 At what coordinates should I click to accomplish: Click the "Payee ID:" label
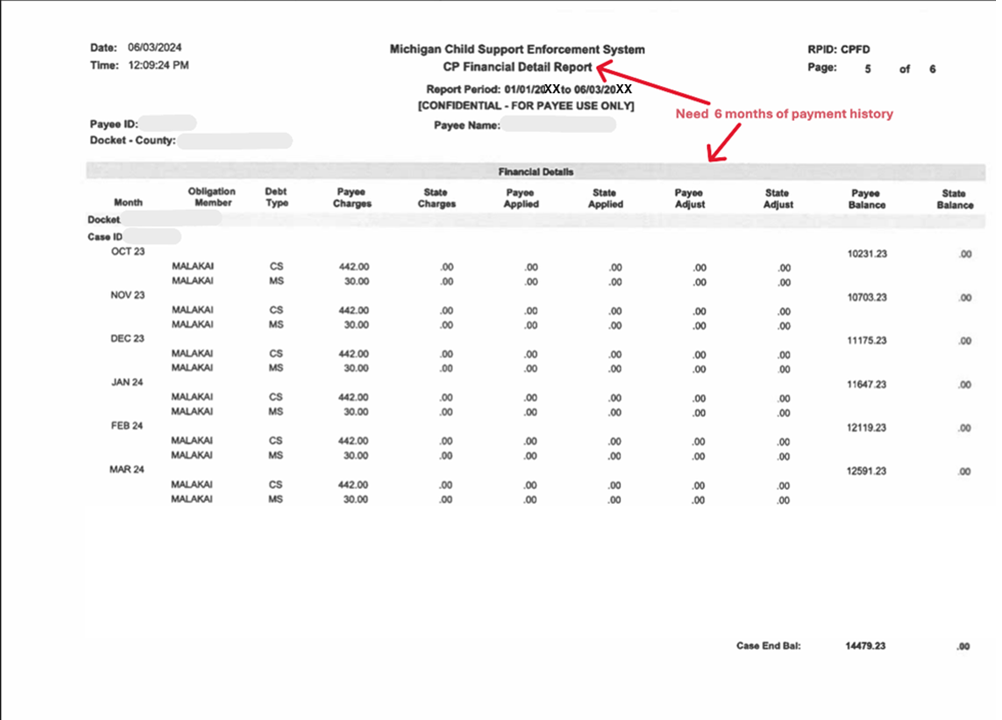114,124
